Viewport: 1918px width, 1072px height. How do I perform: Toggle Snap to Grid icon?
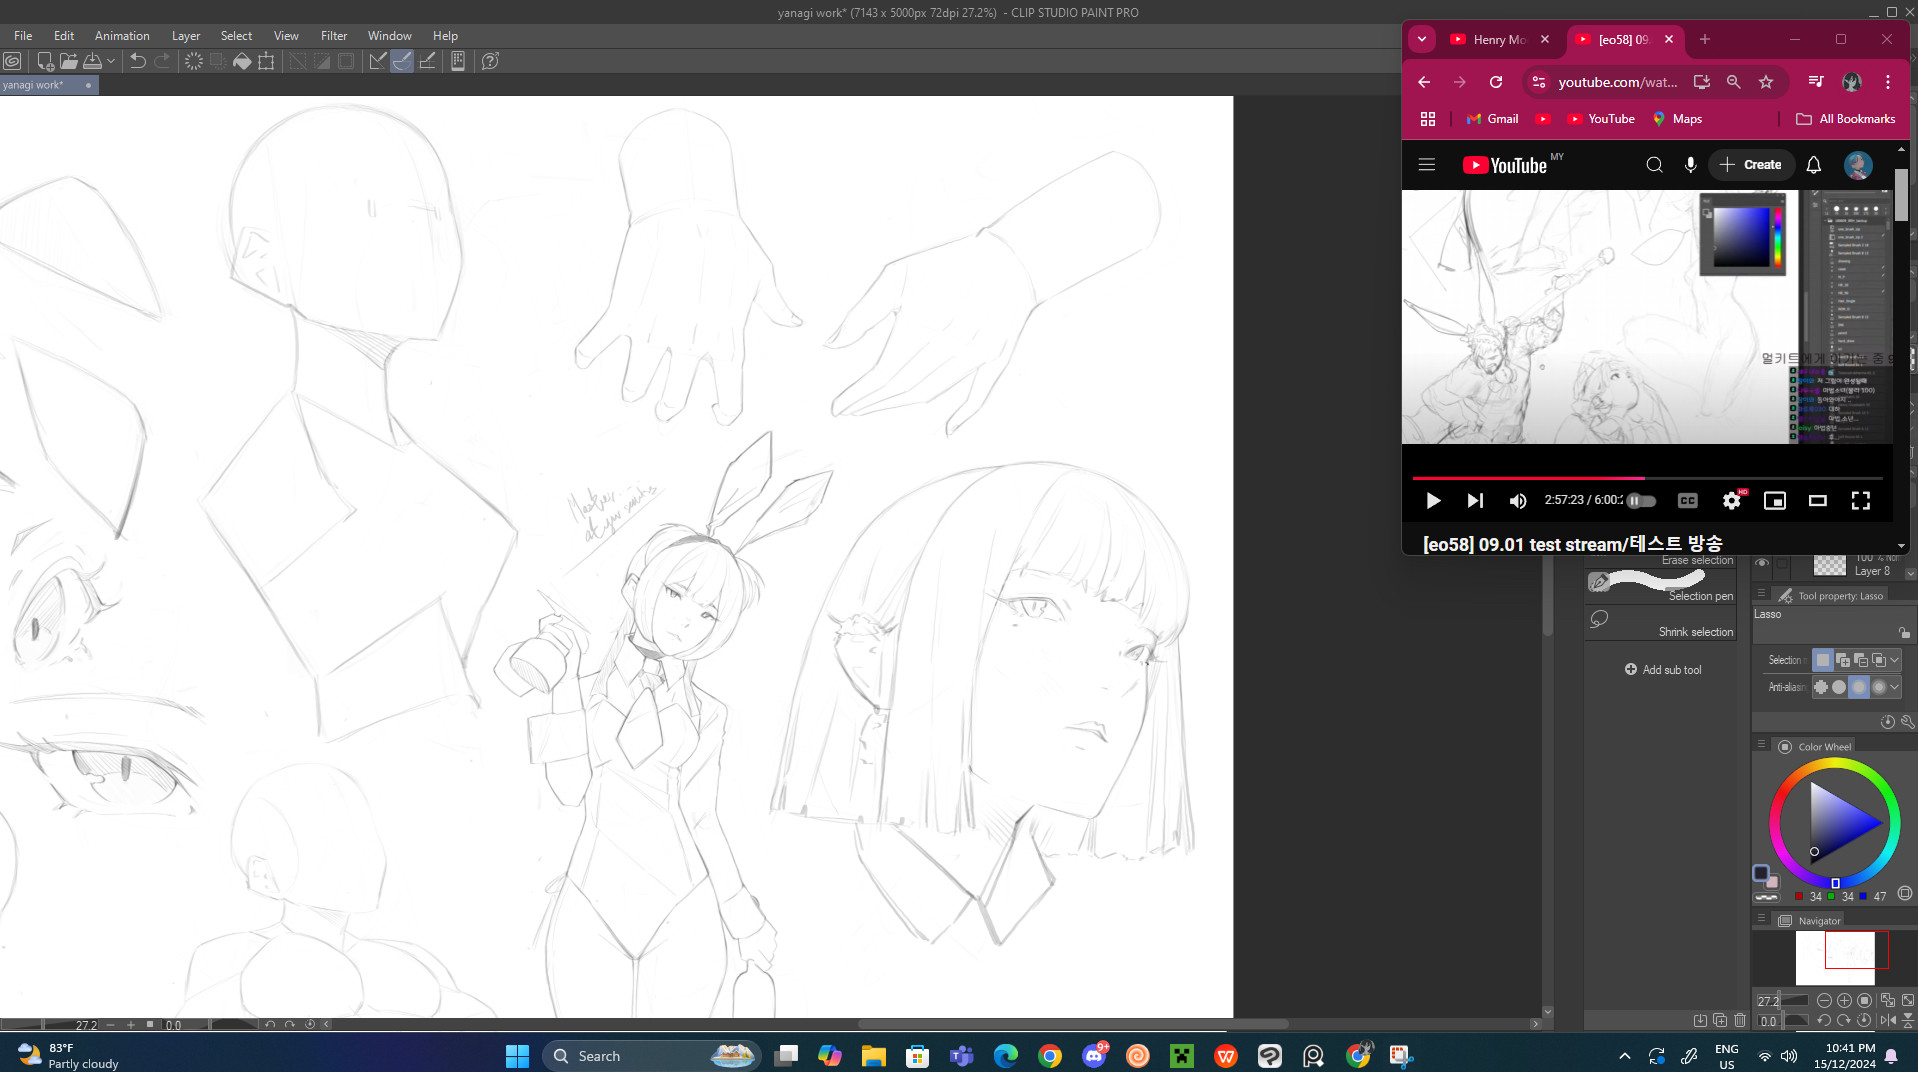tap(427, 61)
